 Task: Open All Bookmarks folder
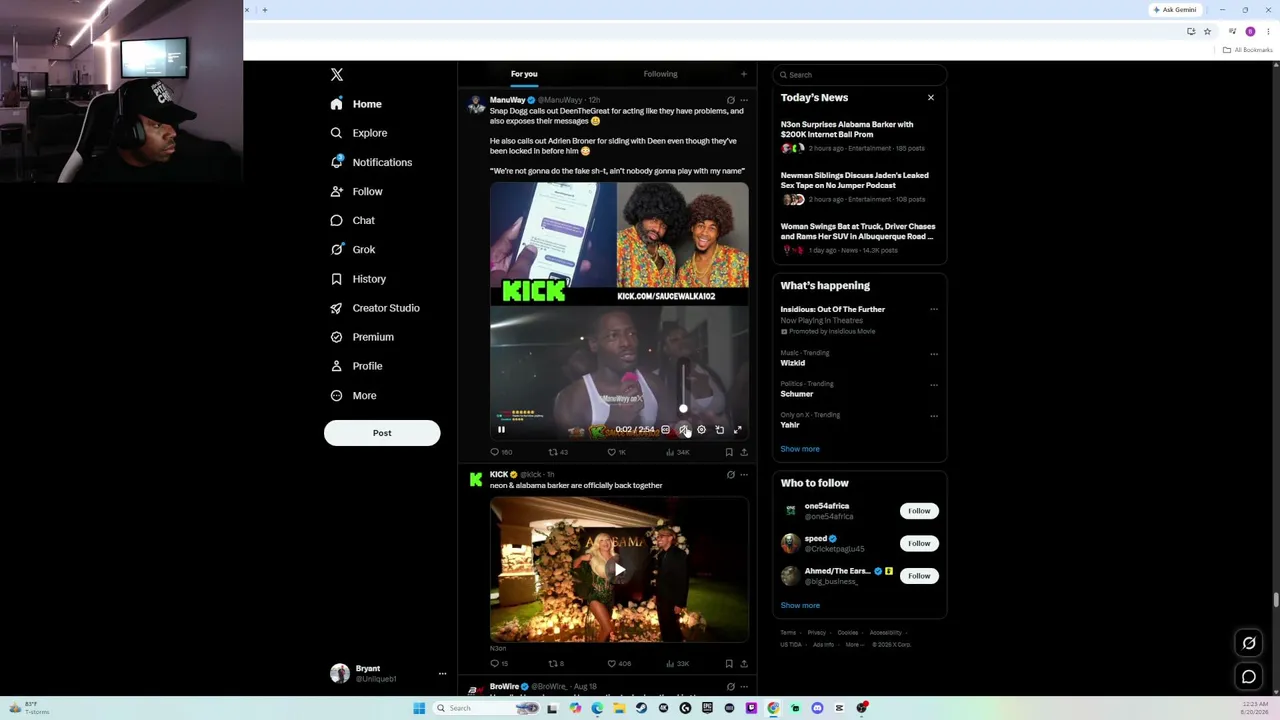pos(1248,50)
